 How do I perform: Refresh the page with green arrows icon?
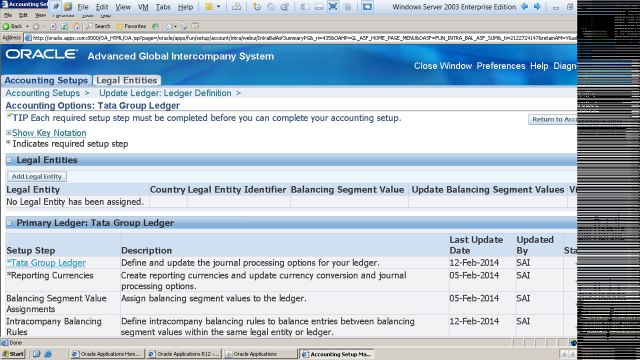pos(64,26)
